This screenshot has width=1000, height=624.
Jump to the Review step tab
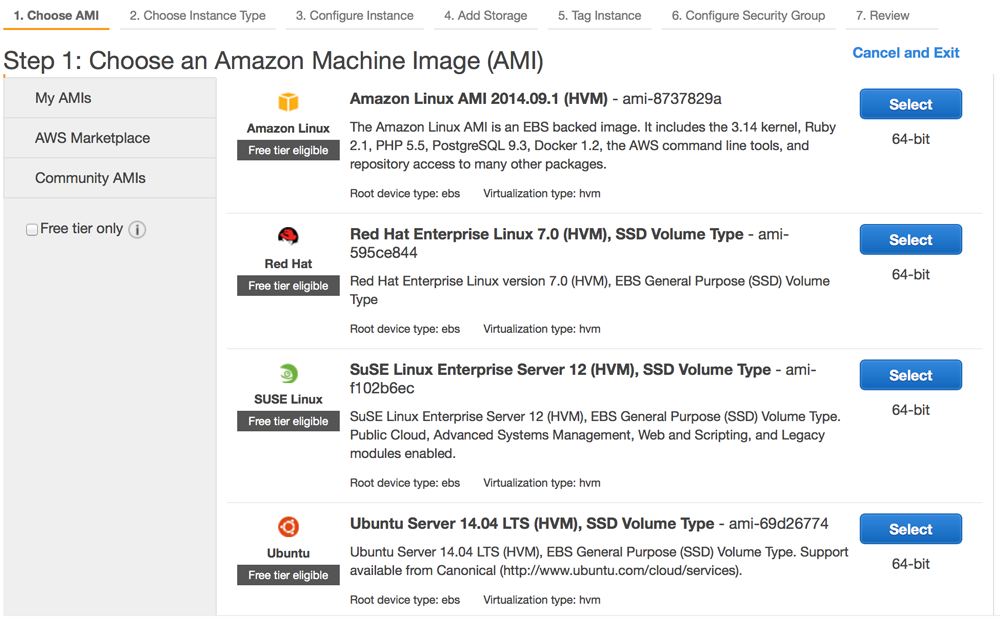pos(882,15)
